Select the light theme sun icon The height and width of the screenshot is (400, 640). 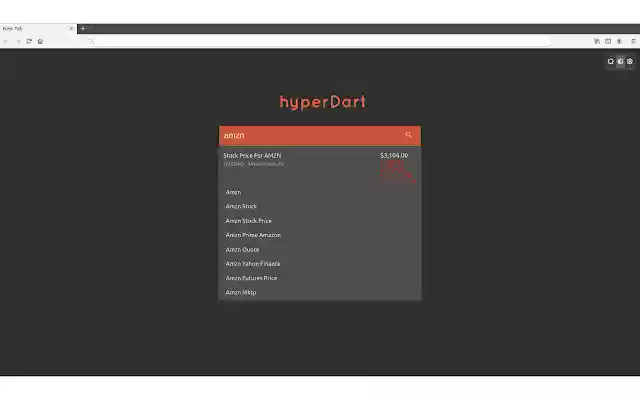[x=611, y=62]
